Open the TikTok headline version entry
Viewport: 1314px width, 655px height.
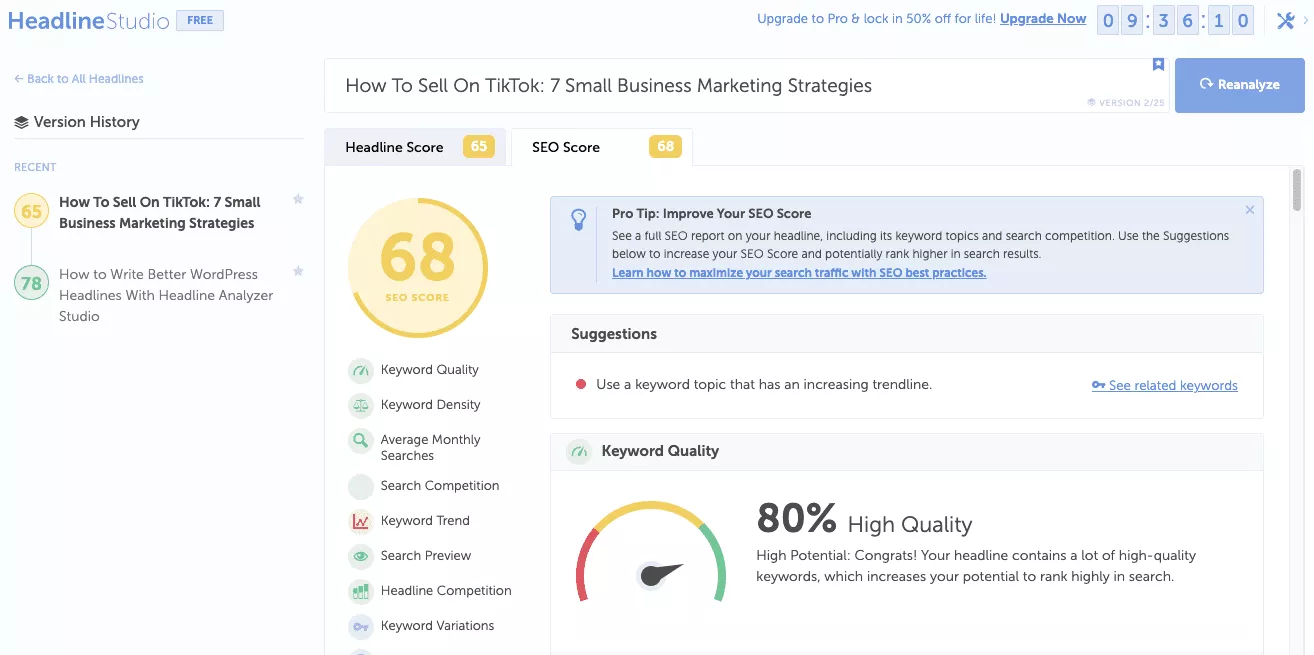(160, 213)
